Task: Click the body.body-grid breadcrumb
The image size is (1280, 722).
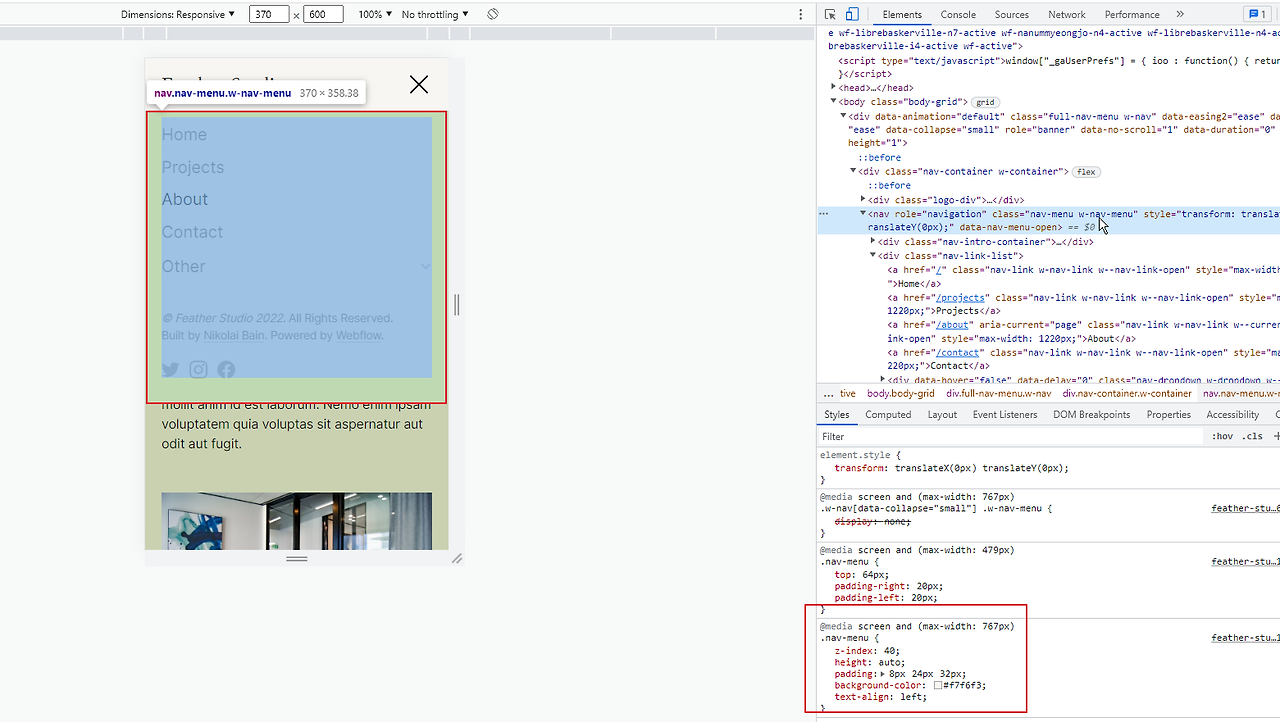Action: 901,394
